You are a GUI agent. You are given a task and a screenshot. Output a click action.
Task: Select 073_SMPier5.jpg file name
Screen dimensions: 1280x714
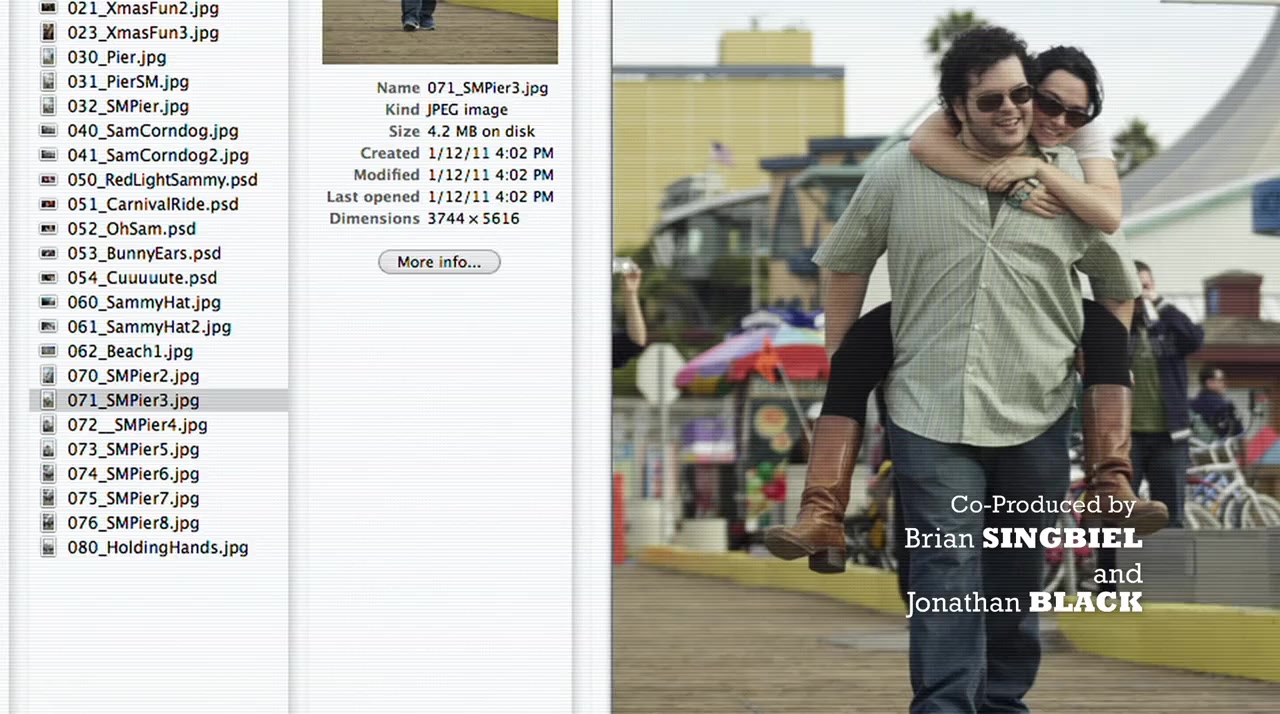click(133, 449)
